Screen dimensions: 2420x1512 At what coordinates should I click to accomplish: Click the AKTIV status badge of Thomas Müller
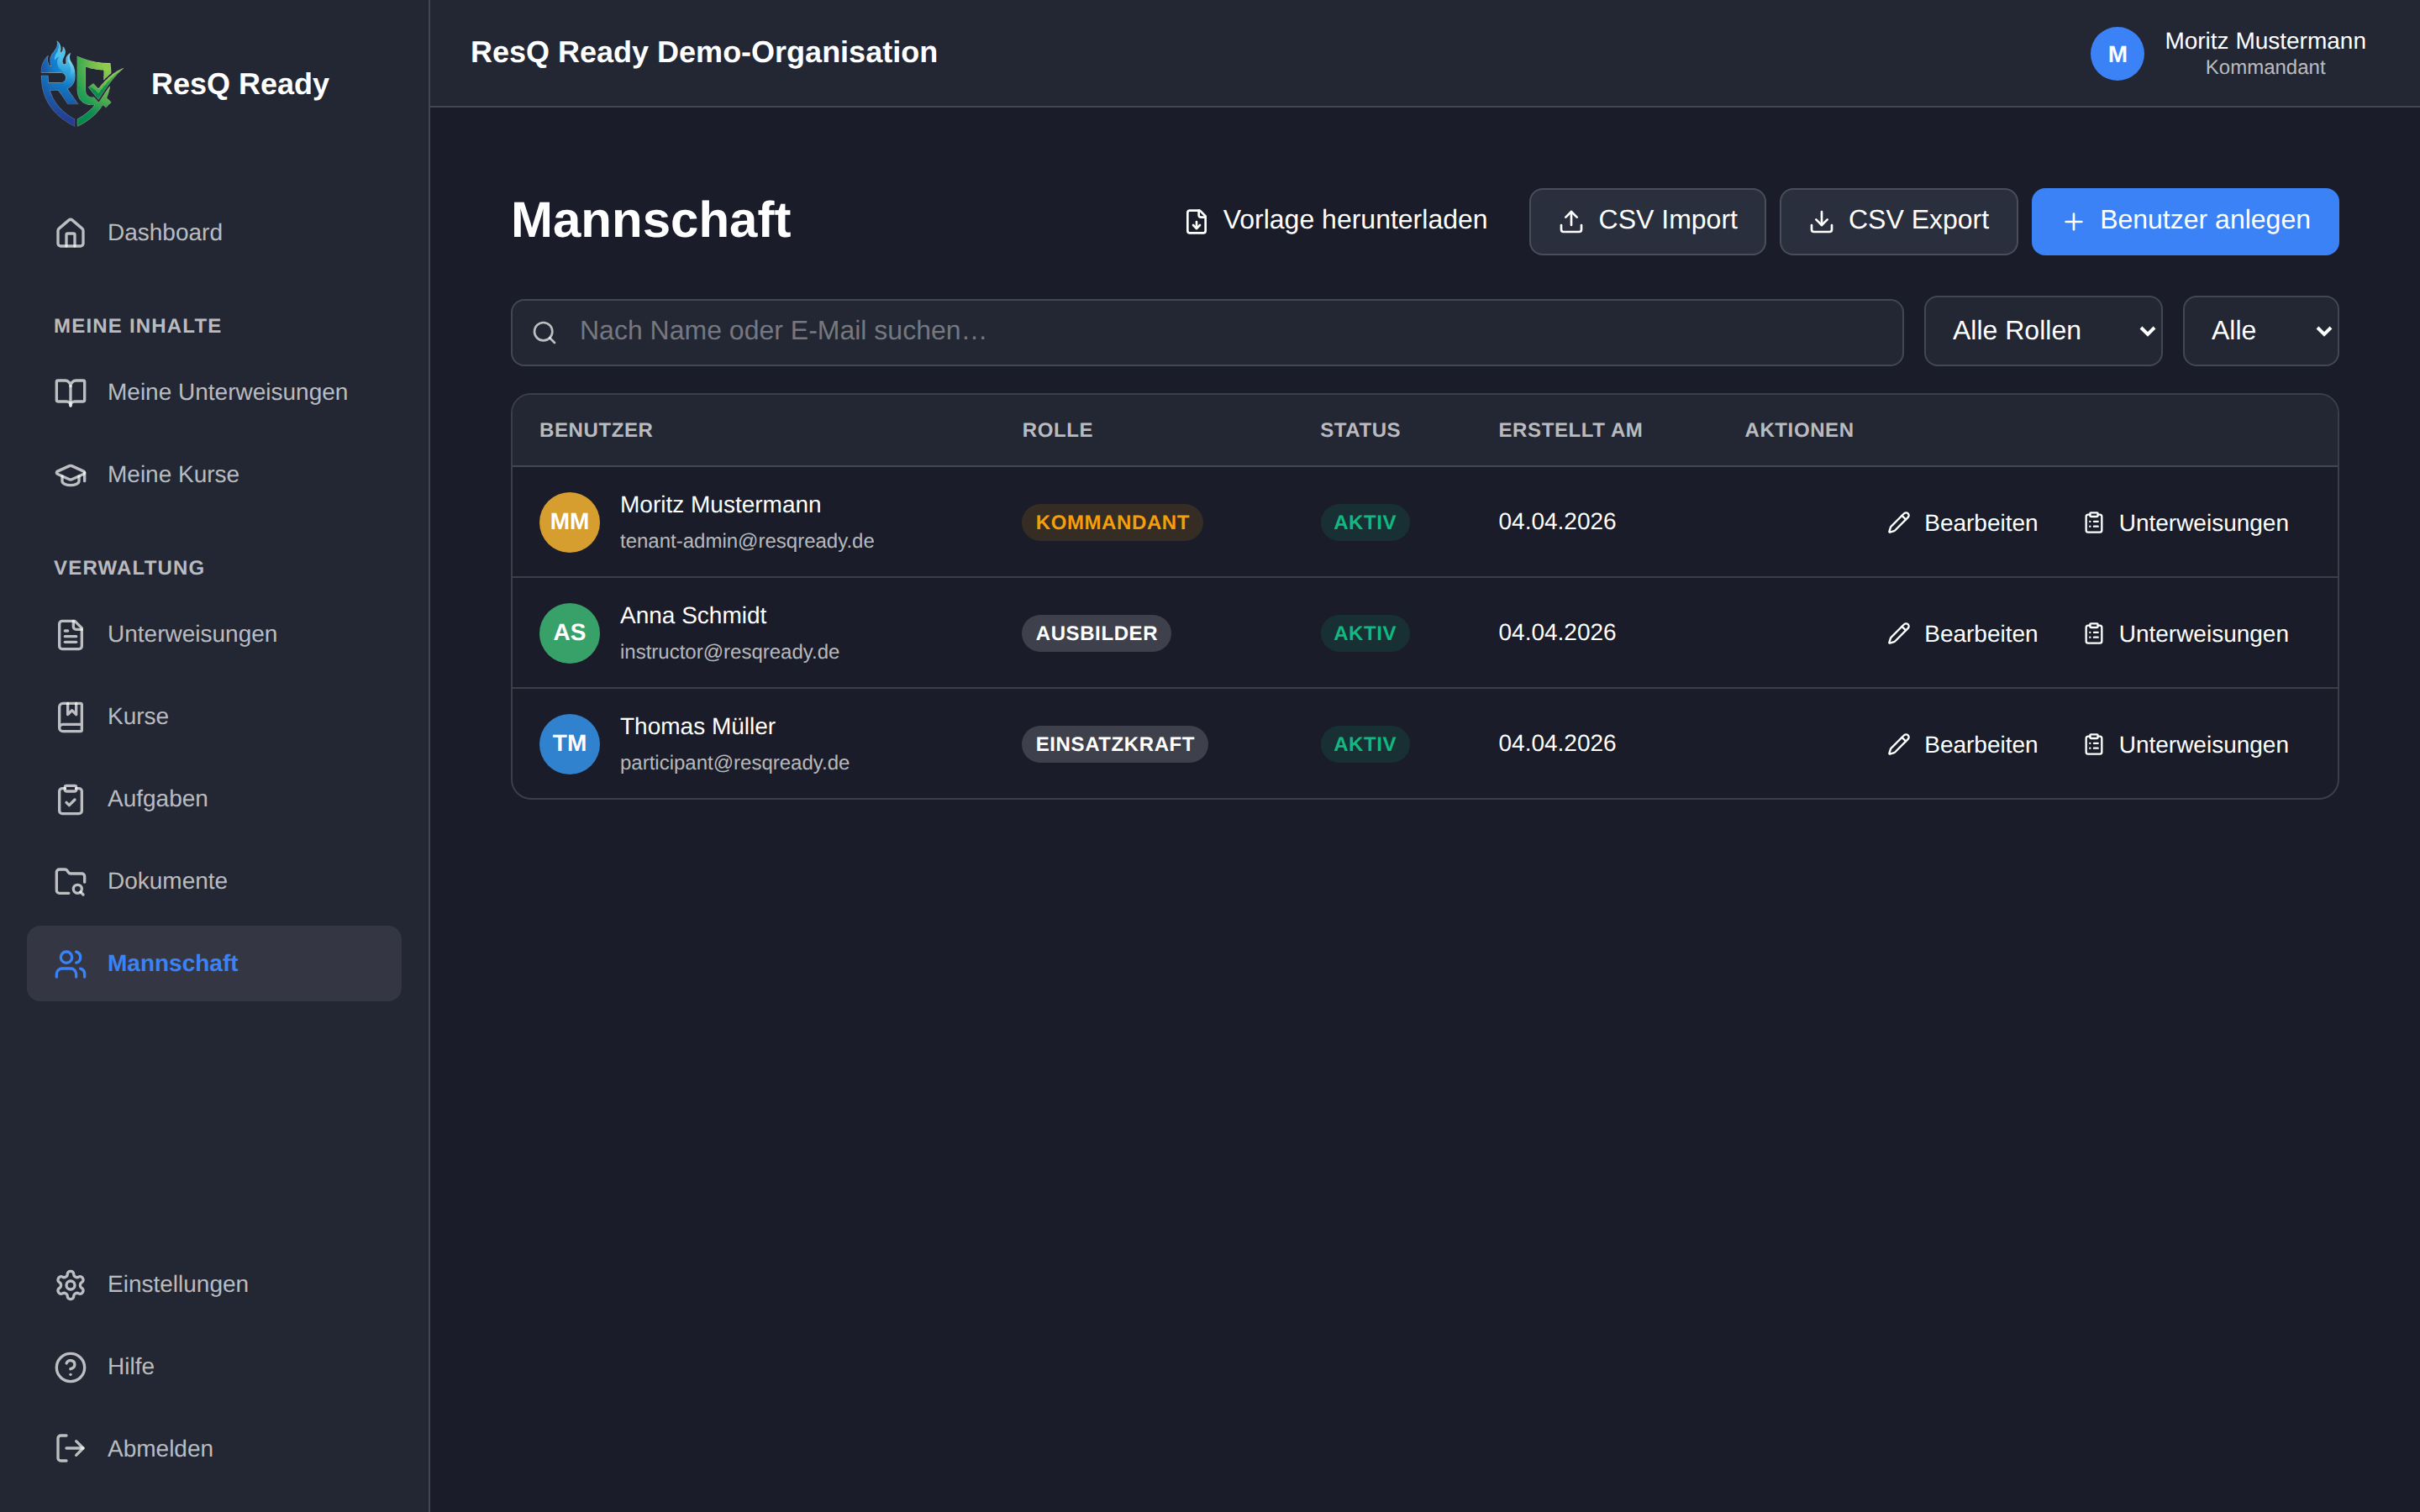click(x=1365, y=743)
